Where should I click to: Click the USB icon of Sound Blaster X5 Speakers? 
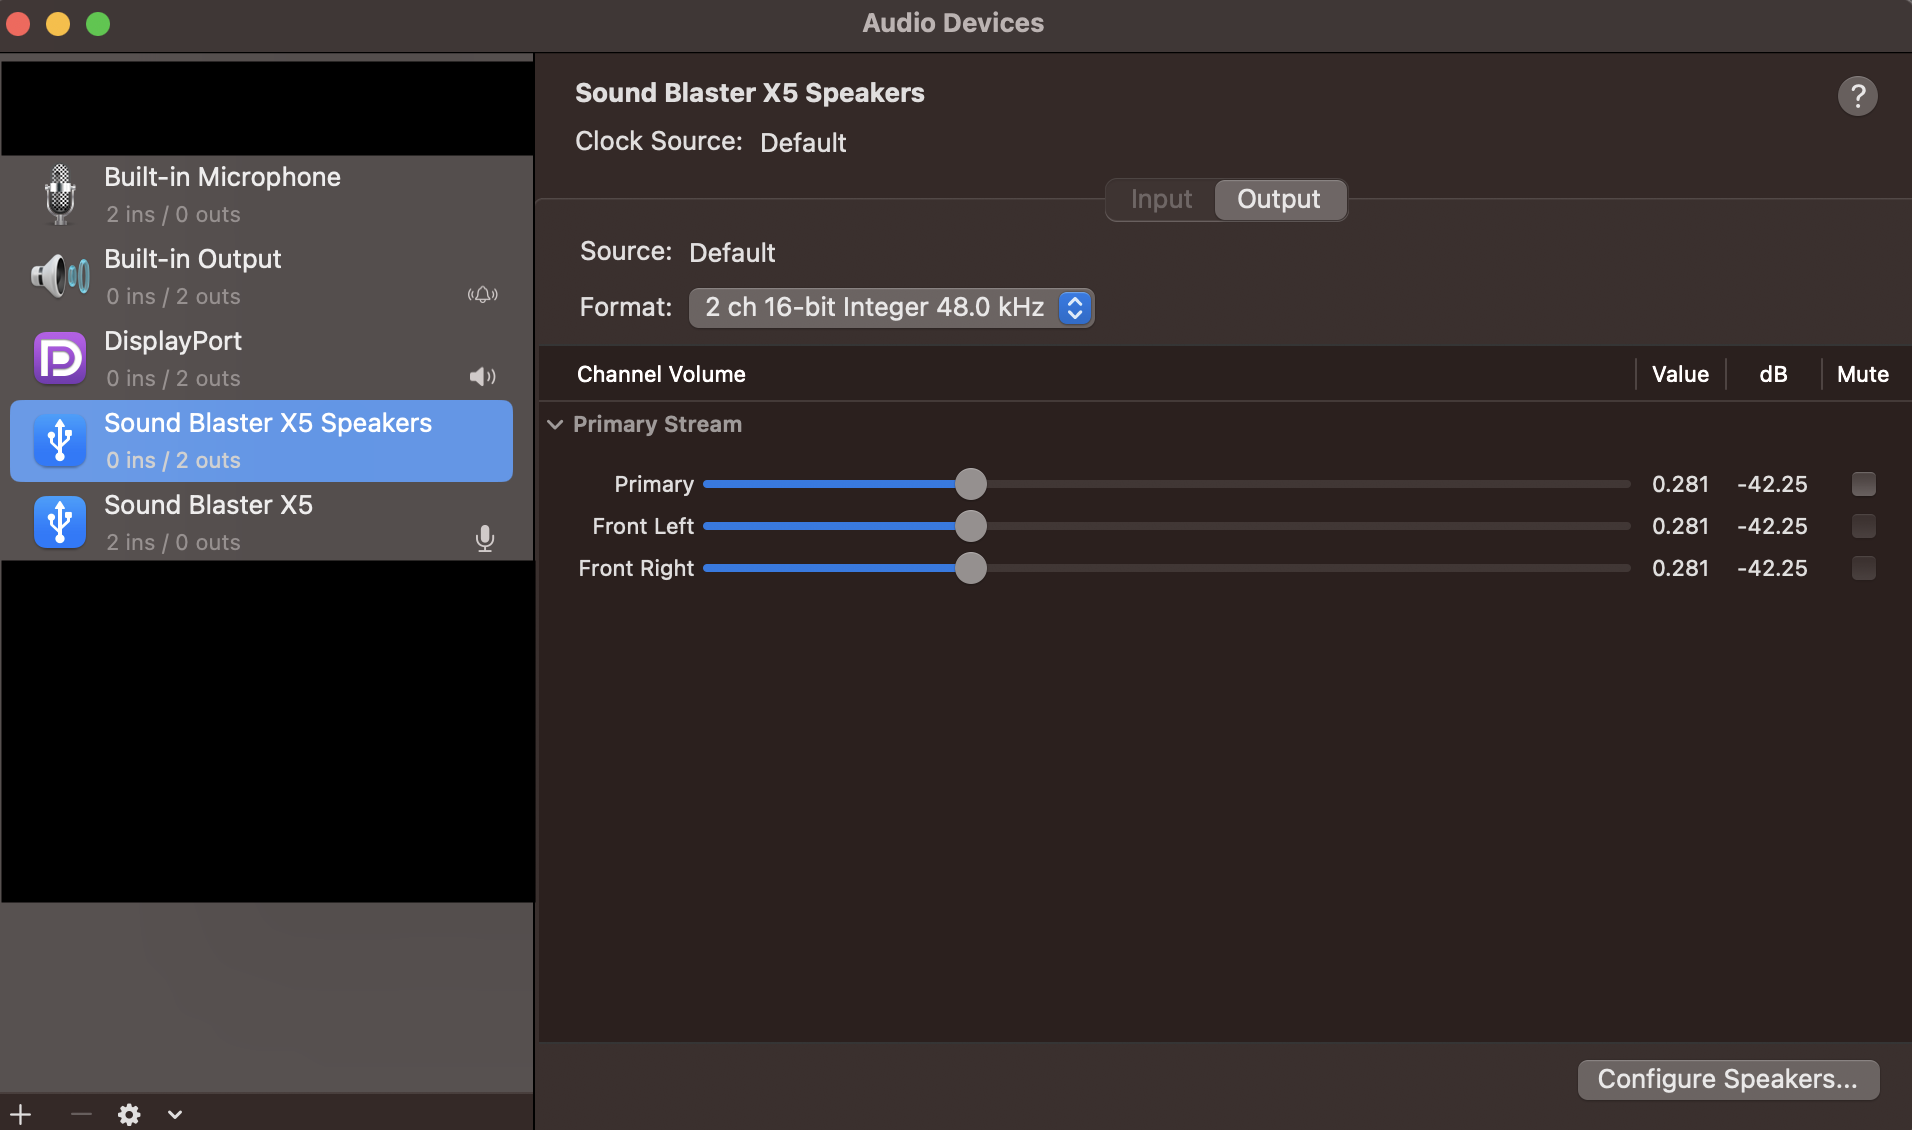point(60,440)
